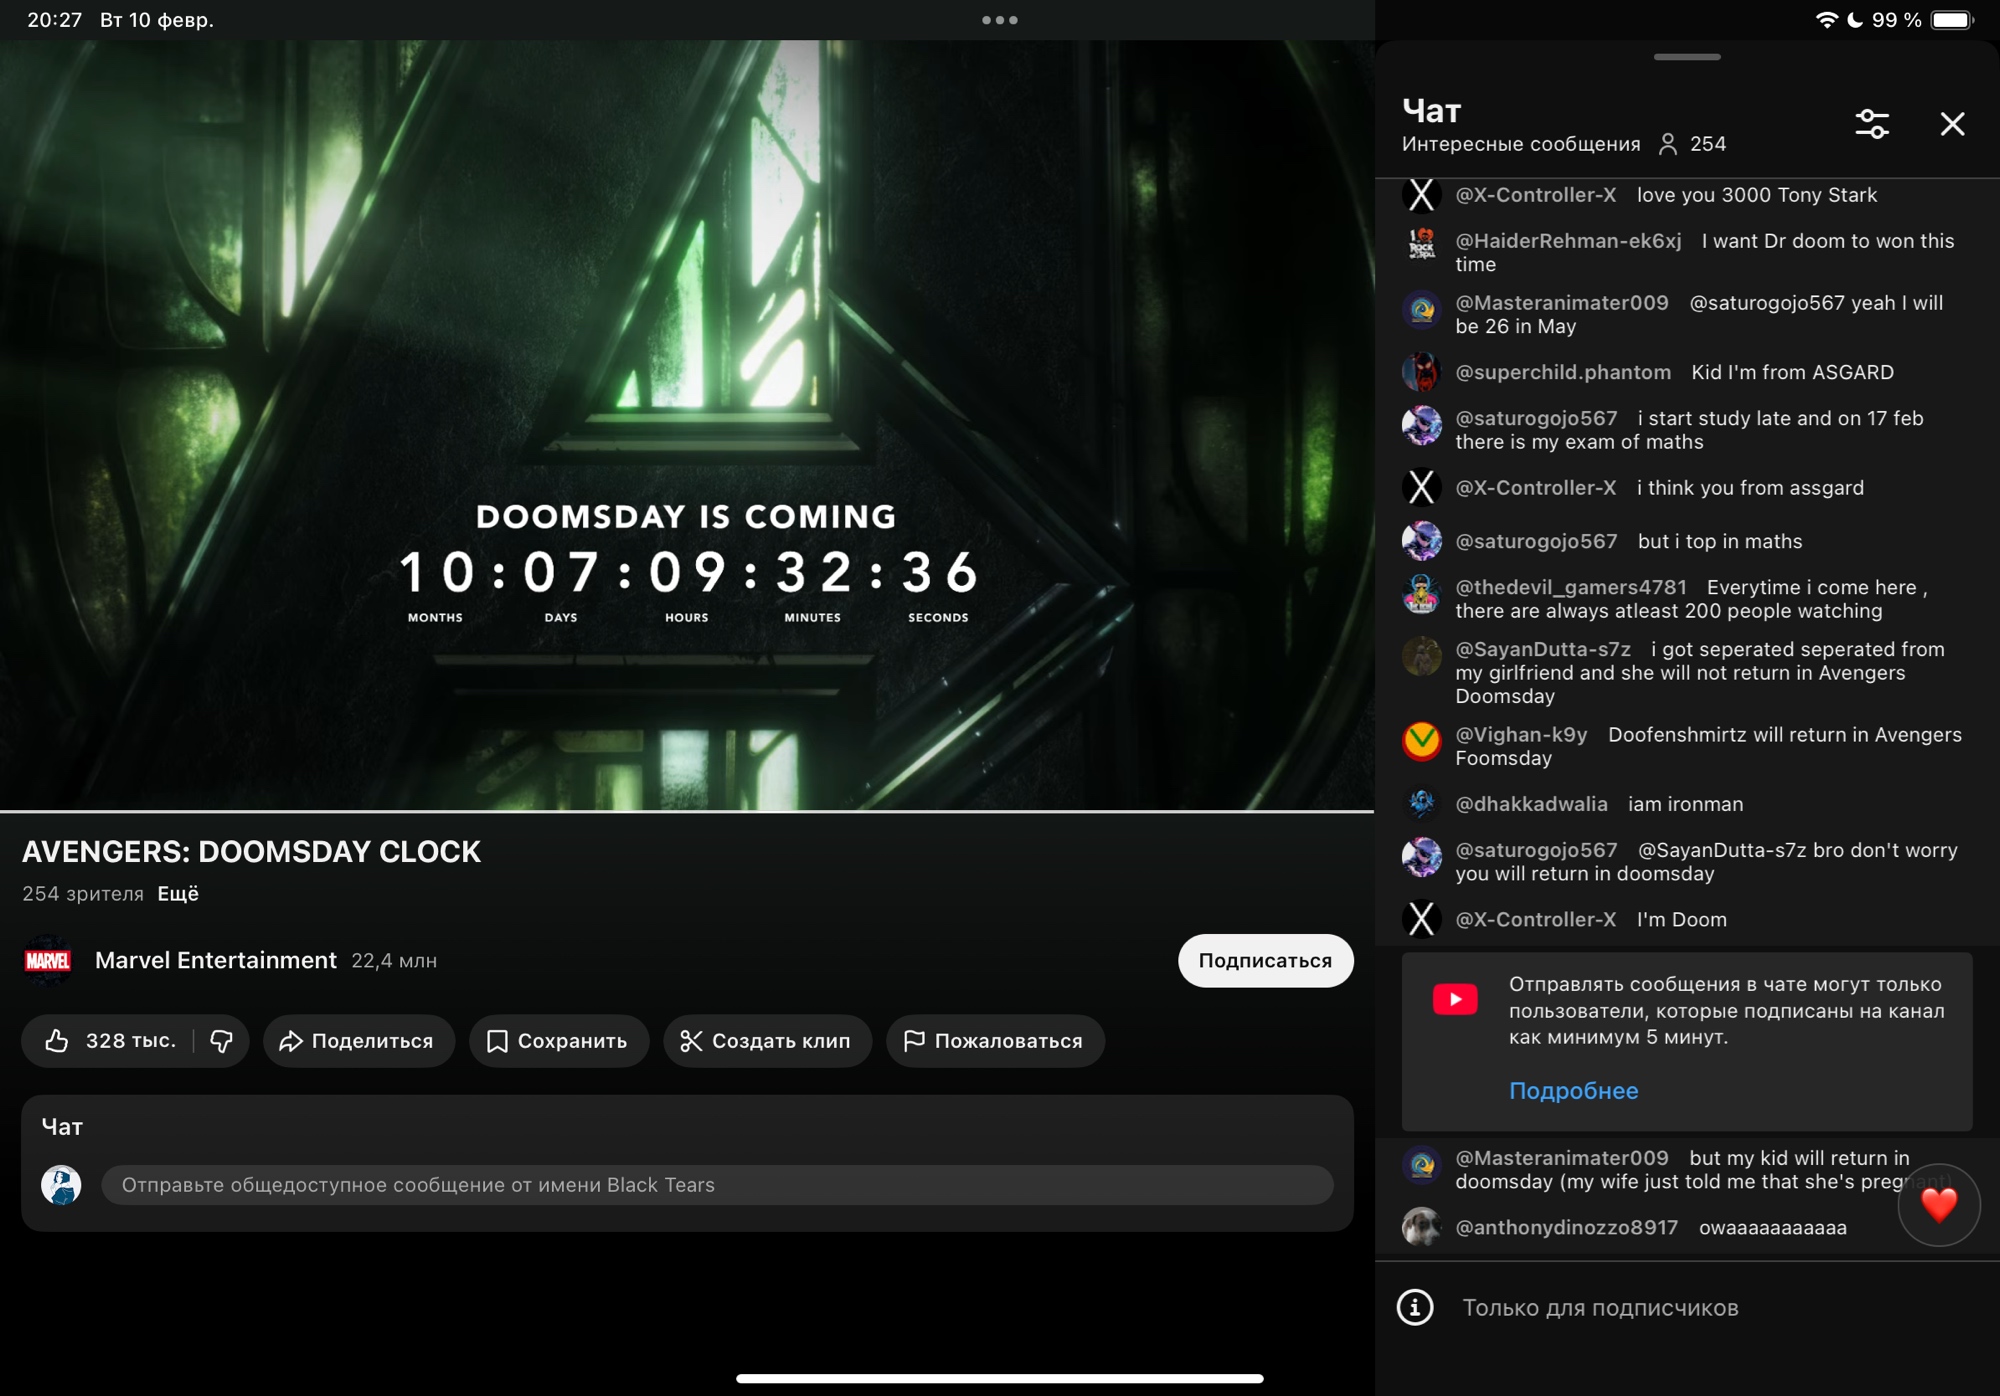Viewport: 2000px width, 1396px height.
Task: Tap the info icon for subscribers only
Action: [x=1415, y=1307]
